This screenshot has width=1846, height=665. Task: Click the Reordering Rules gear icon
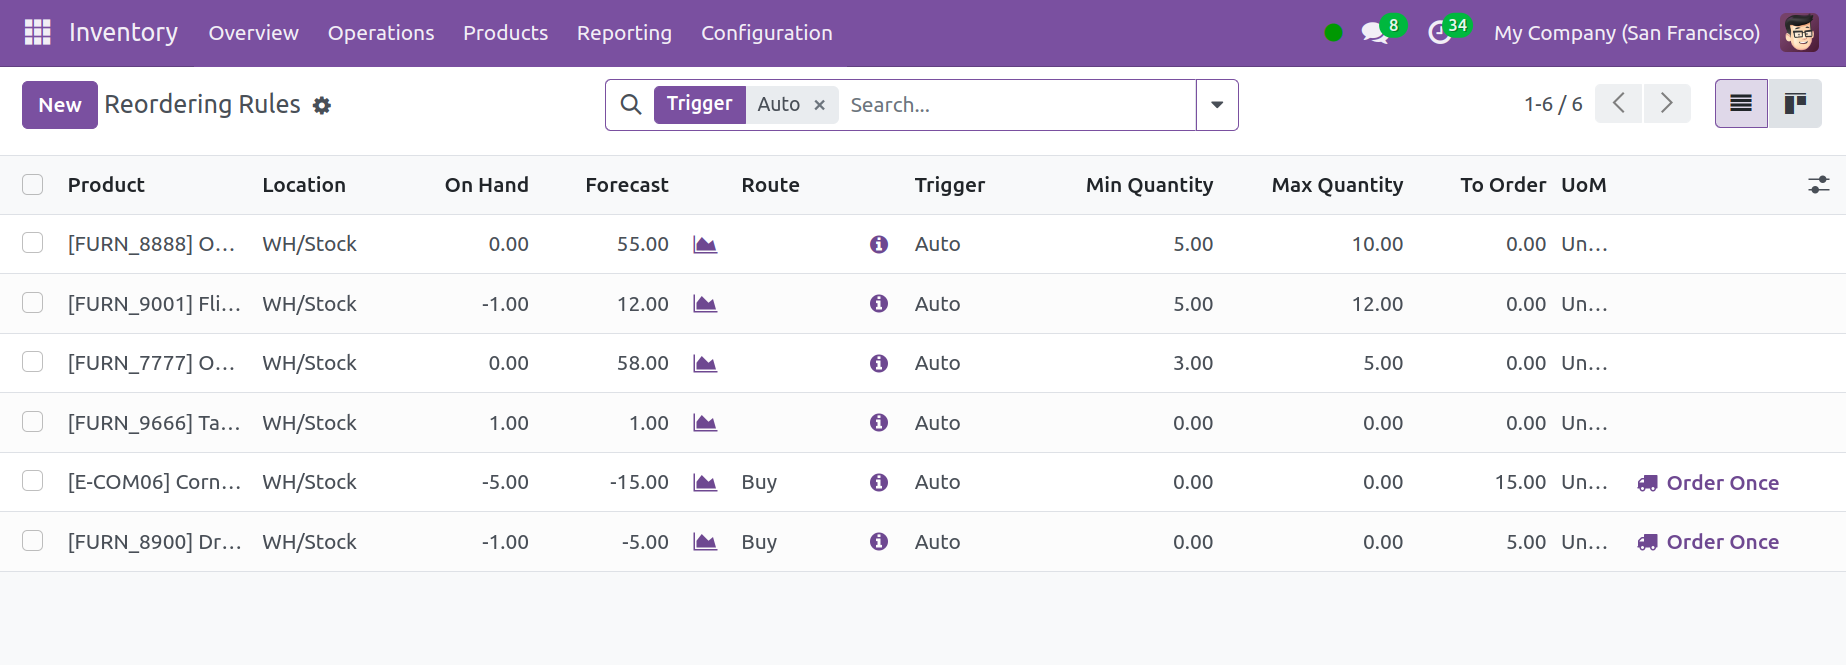coord(321,105)
